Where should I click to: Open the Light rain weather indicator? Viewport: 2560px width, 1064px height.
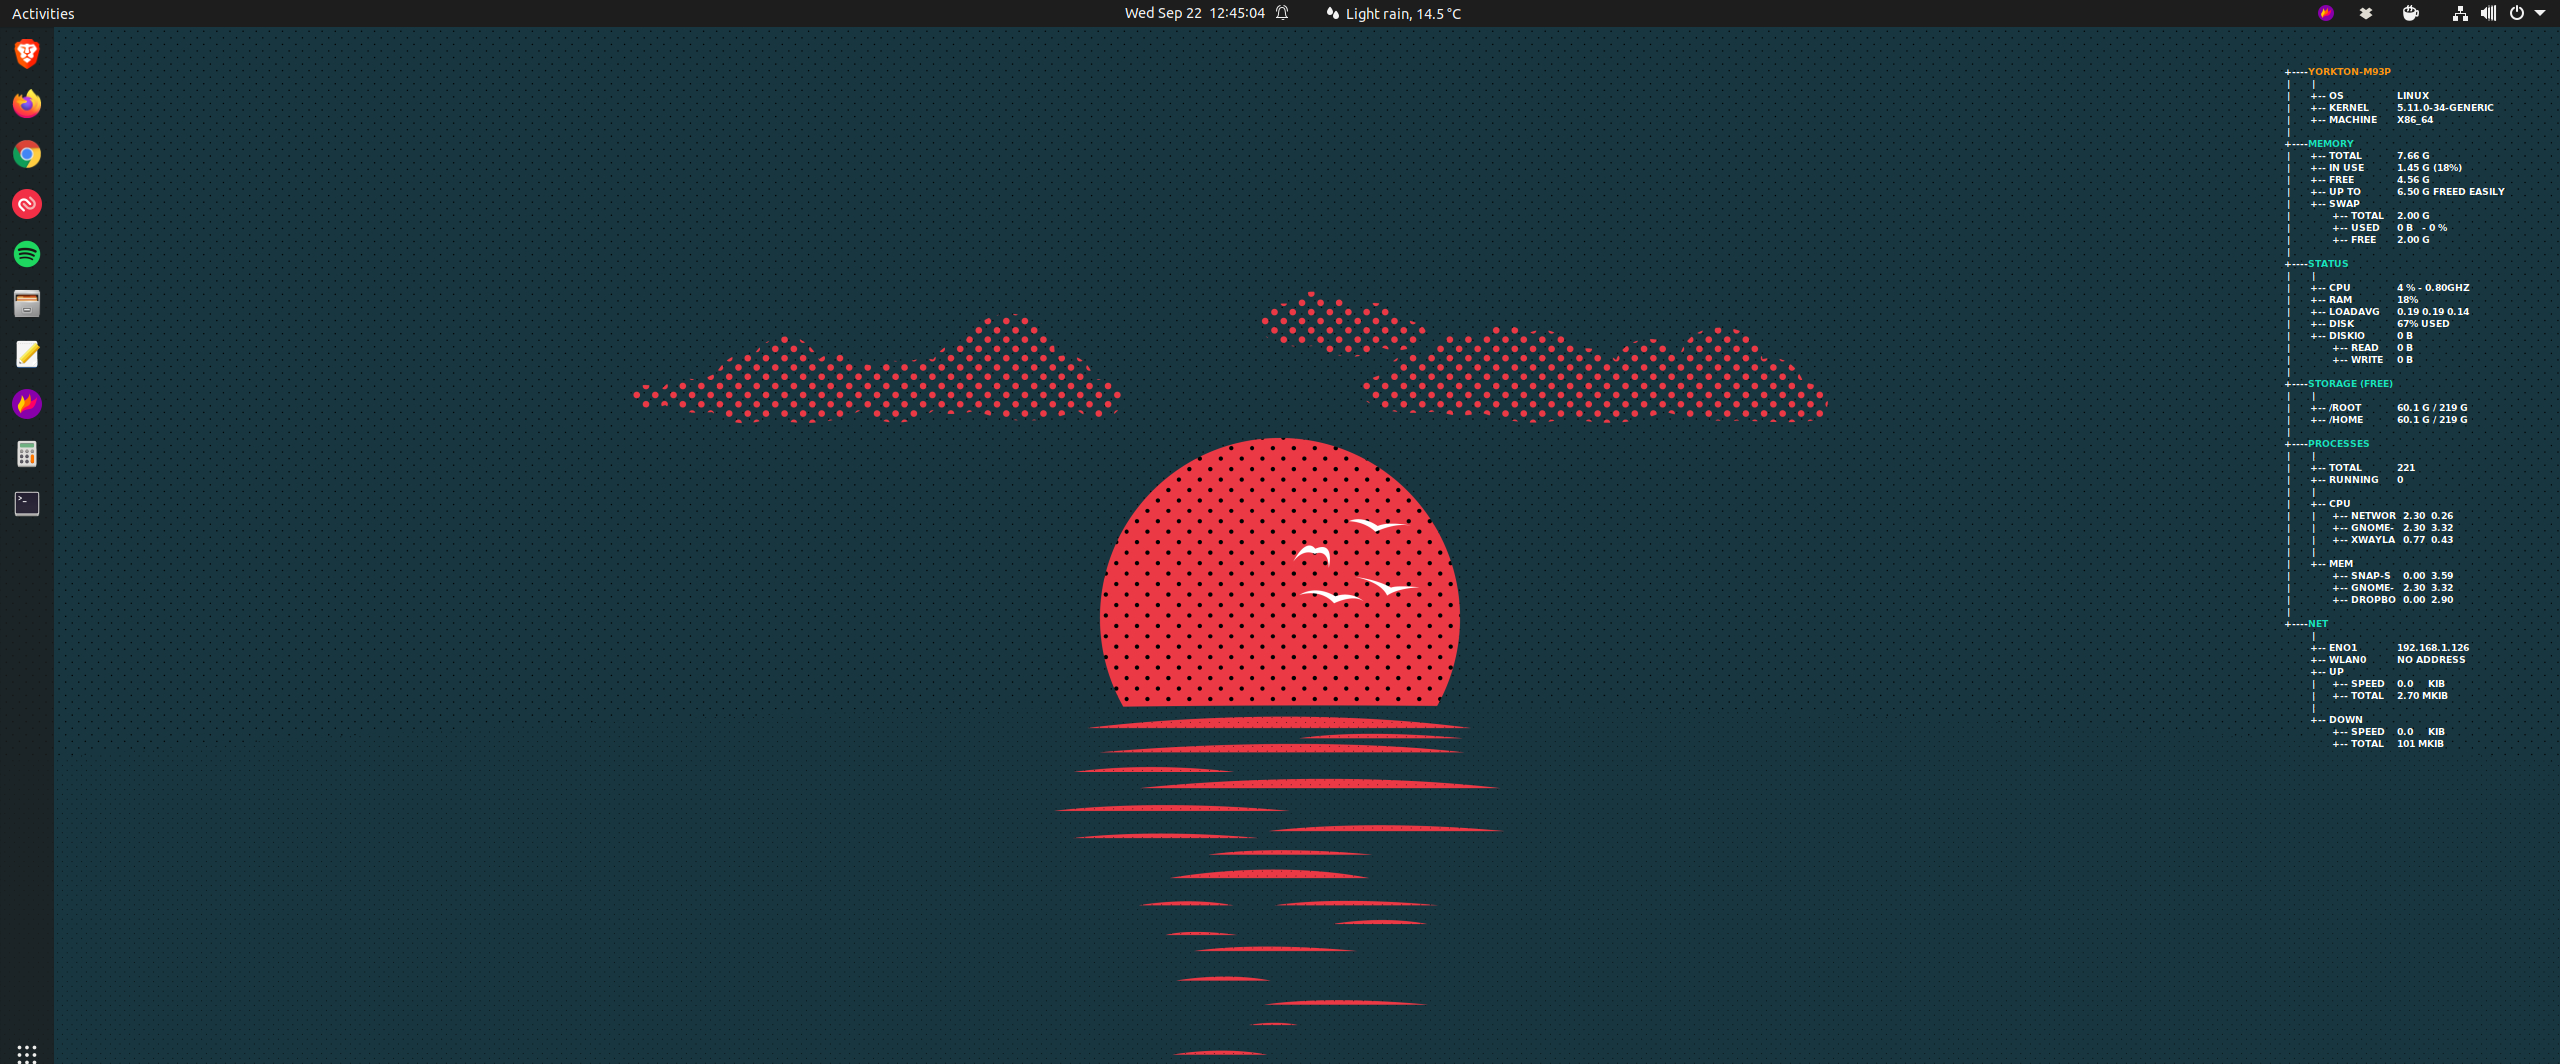(x=1394, y=13)
